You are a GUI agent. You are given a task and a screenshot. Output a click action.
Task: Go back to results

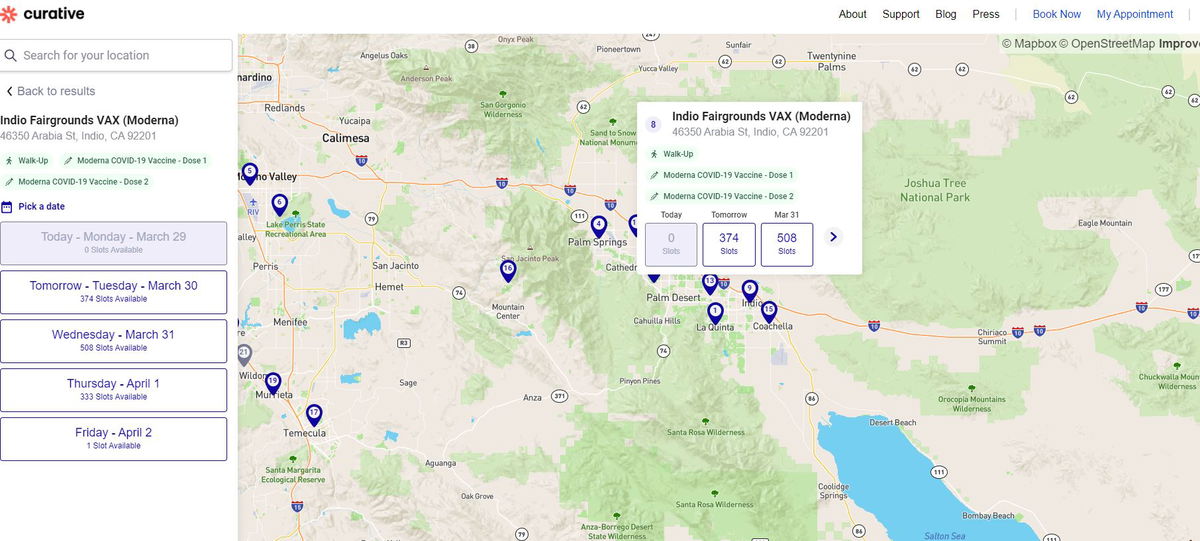point(50,91)
